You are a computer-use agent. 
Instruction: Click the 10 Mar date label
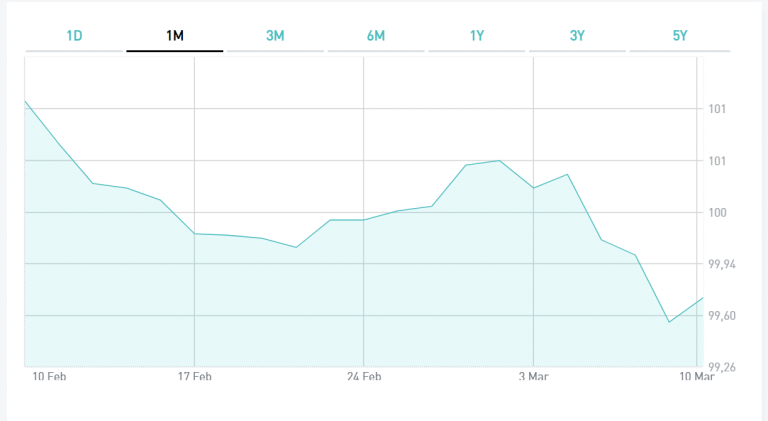(x=696, y=376)
